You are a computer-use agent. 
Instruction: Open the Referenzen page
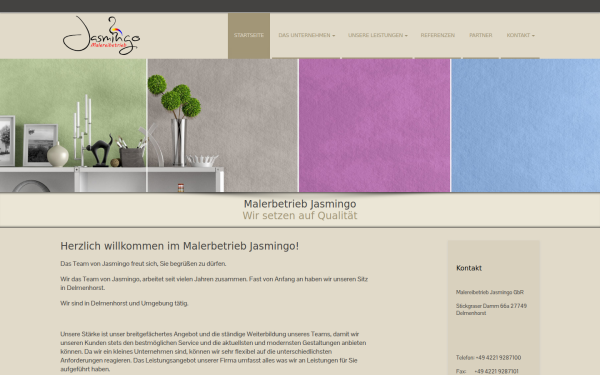pos(438,35)
